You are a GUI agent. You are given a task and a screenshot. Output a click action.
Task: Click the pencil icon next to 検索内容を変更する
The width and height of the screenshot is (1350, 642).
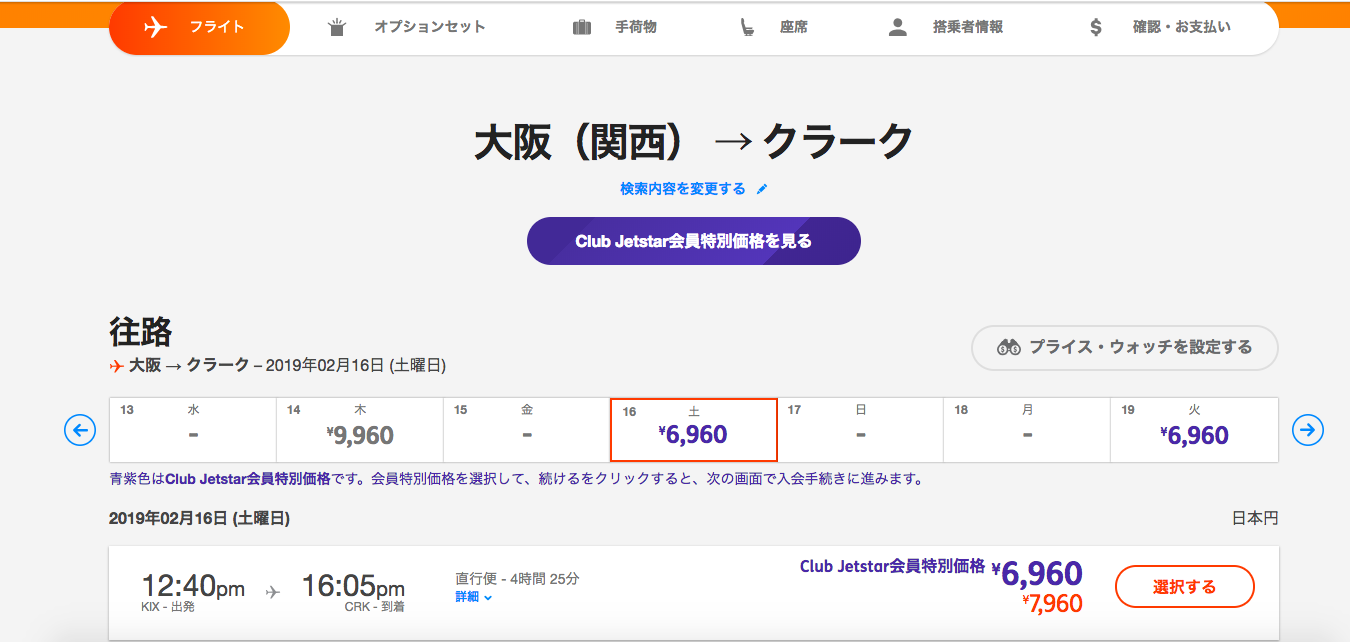coord(762,188)
